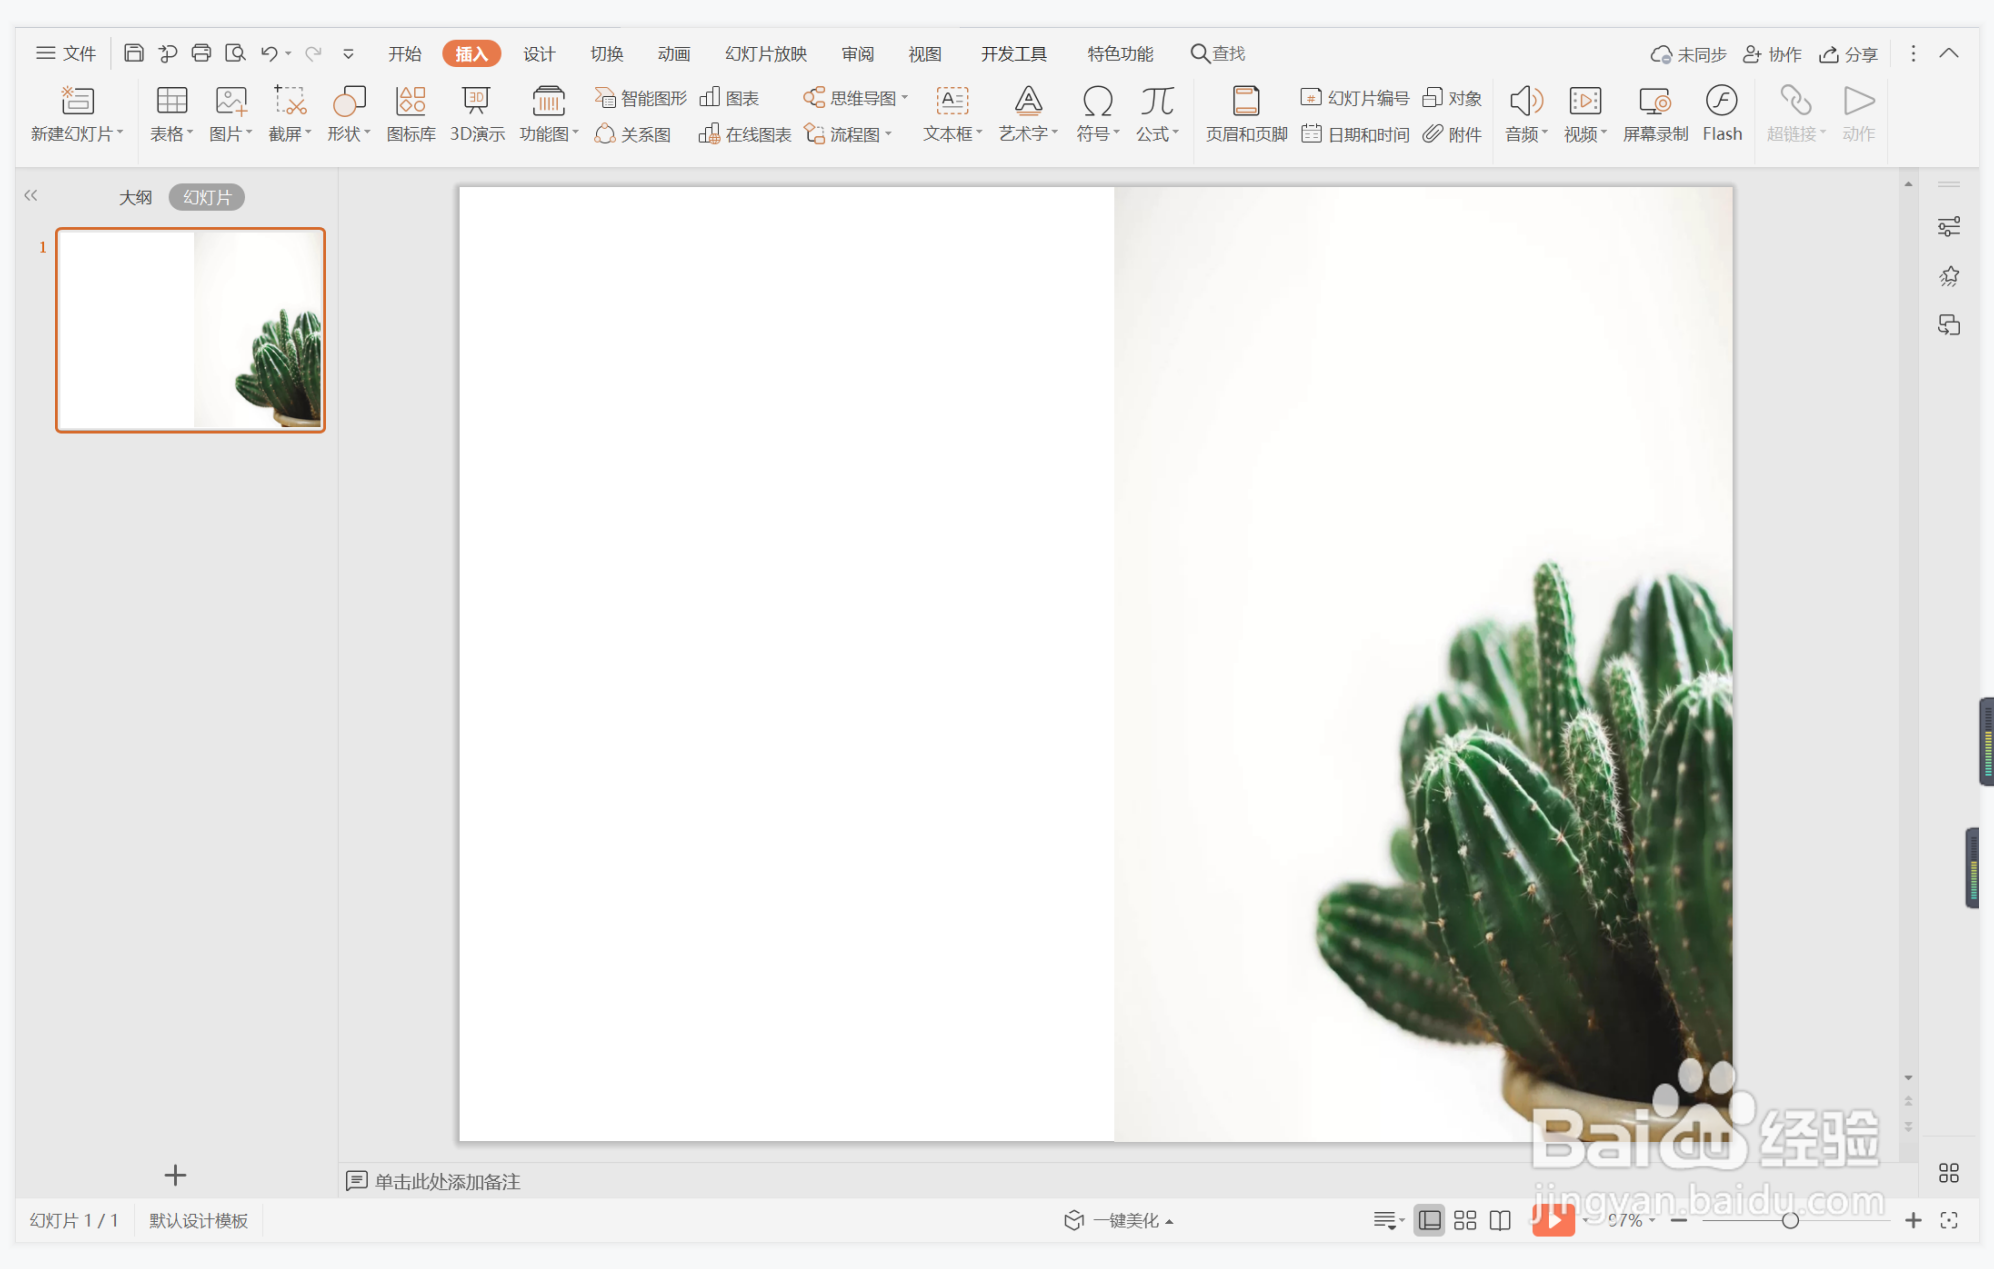Click the 协作 collaborate button
This screenshot has height=1269, width=1994.
click(1772, 54)
